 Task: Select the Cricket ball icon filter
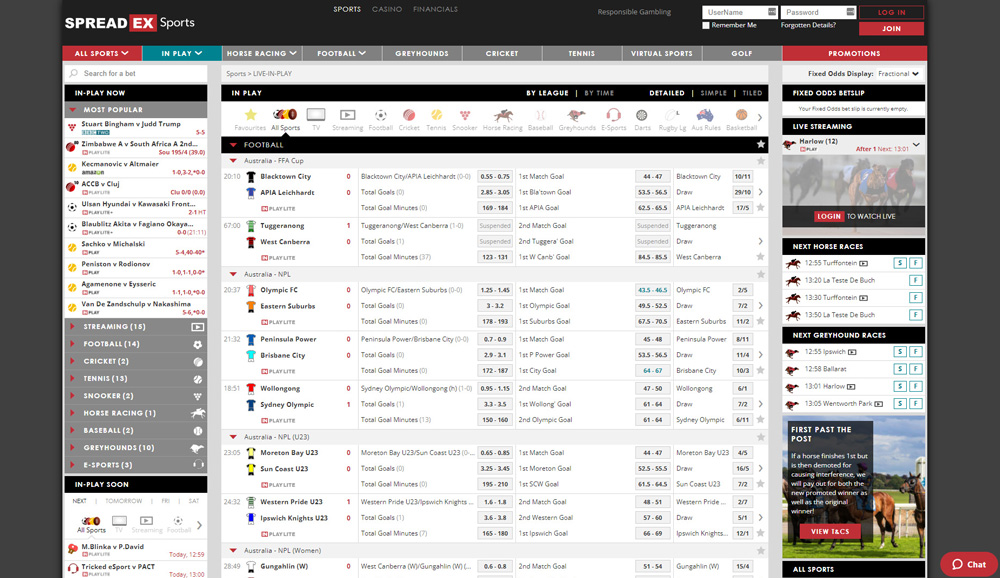coord(409,119)
